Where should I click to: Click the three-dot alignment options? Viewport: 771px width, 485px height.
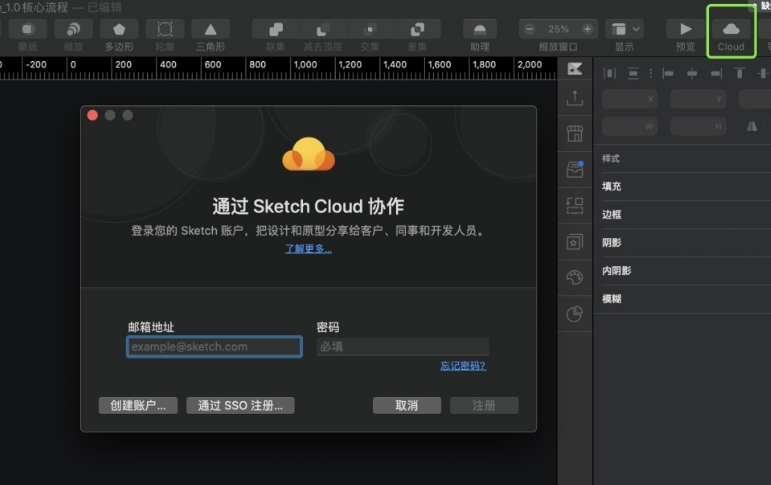651,73
